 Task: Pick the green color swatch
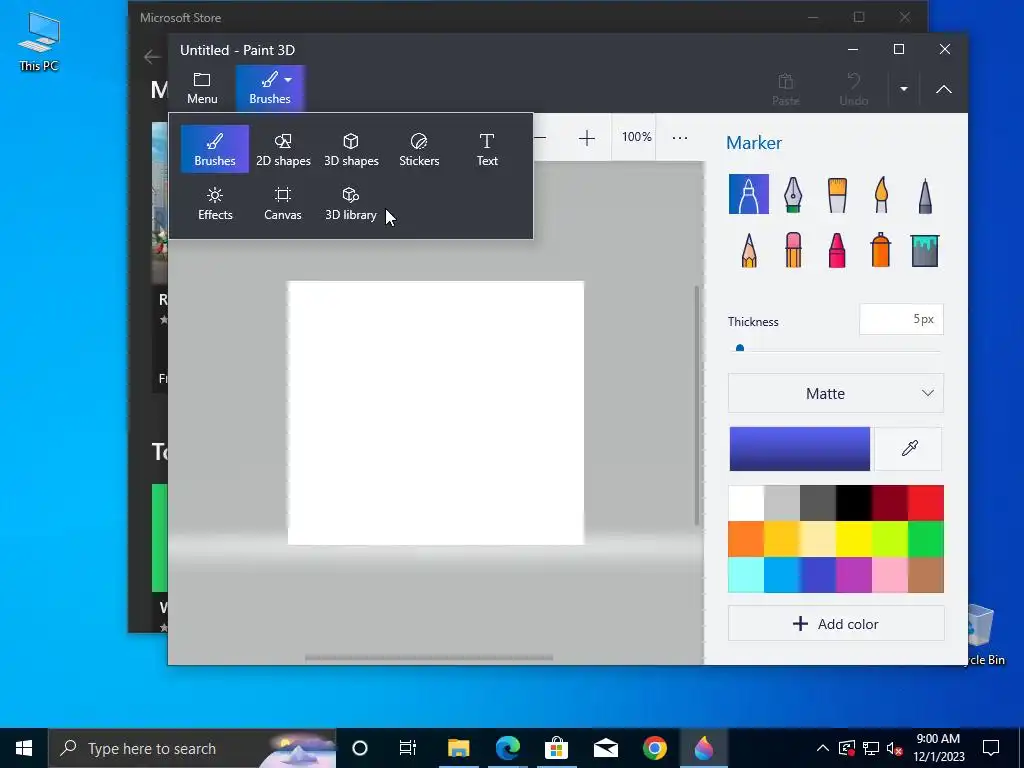(x=925, y=539)
